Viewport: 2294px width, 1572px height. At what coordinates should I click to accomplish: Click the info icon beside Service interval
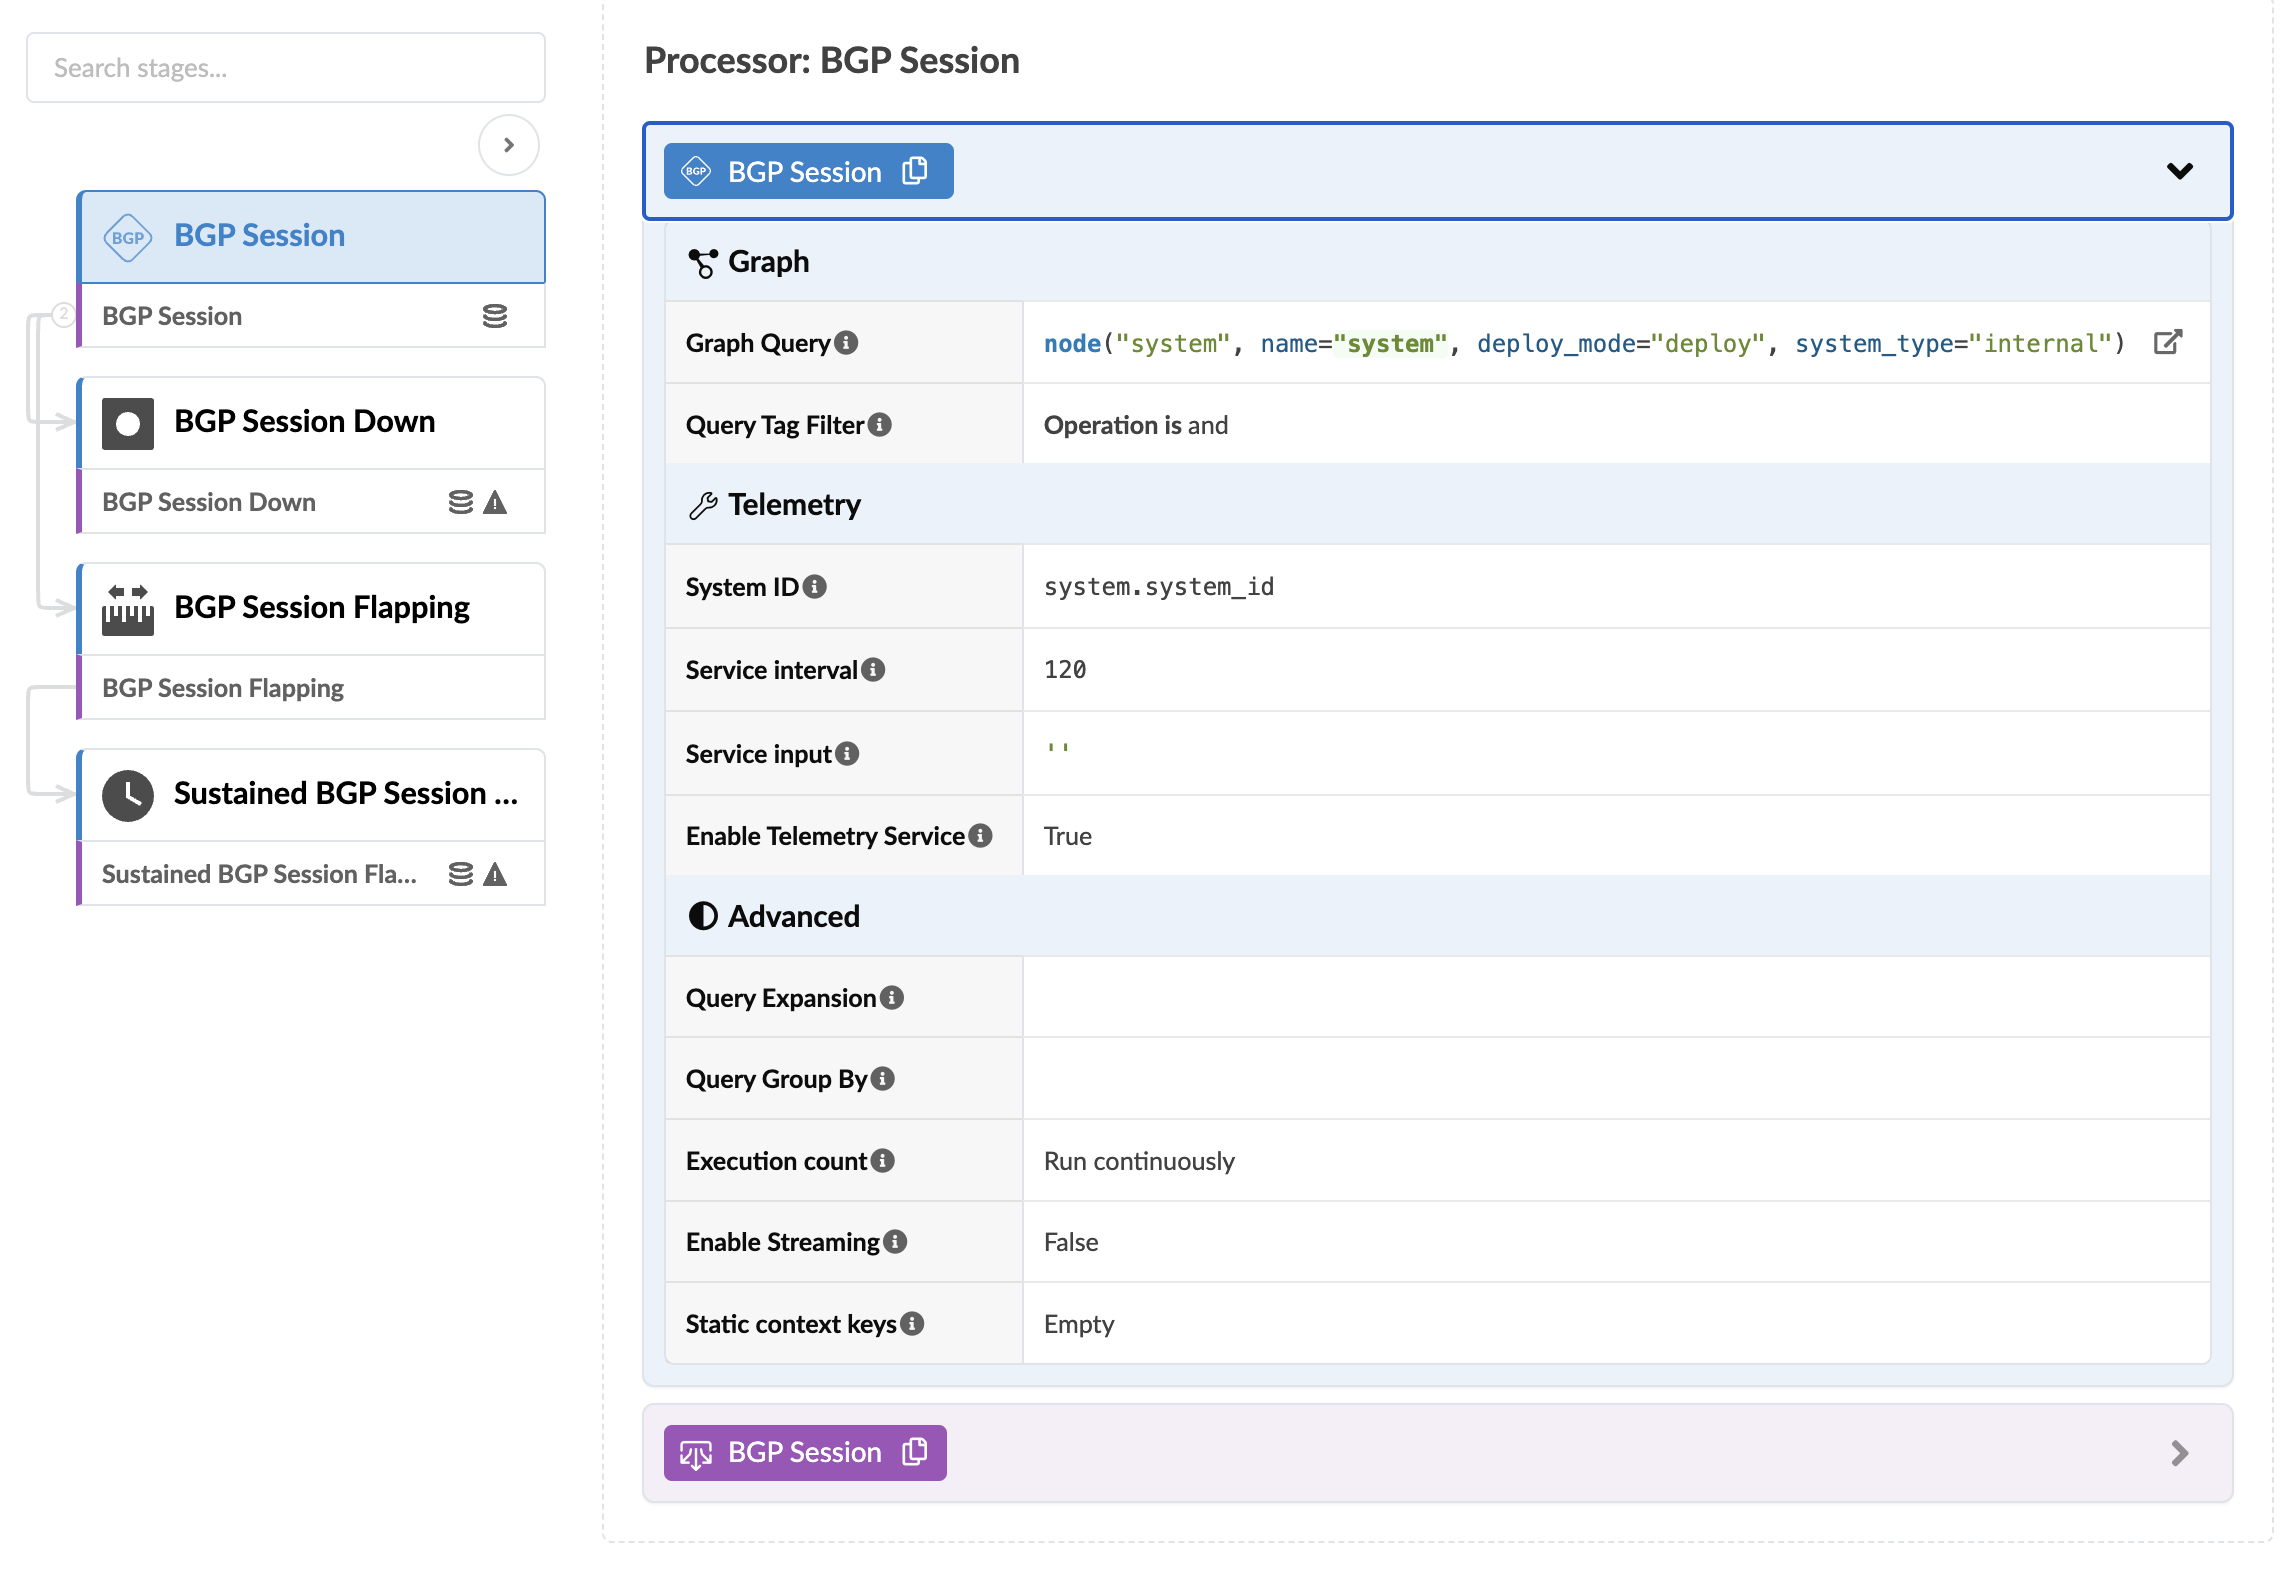pos(873,669)
